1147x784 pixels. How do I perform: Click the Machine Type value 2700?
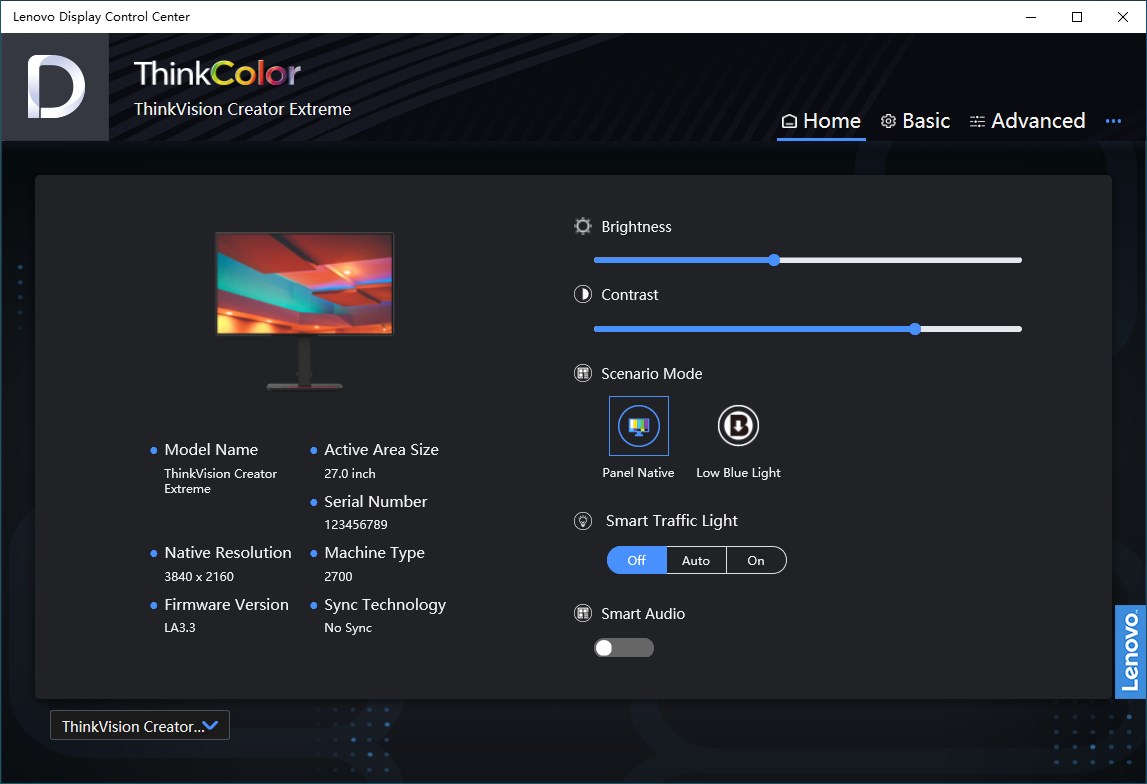338,577
